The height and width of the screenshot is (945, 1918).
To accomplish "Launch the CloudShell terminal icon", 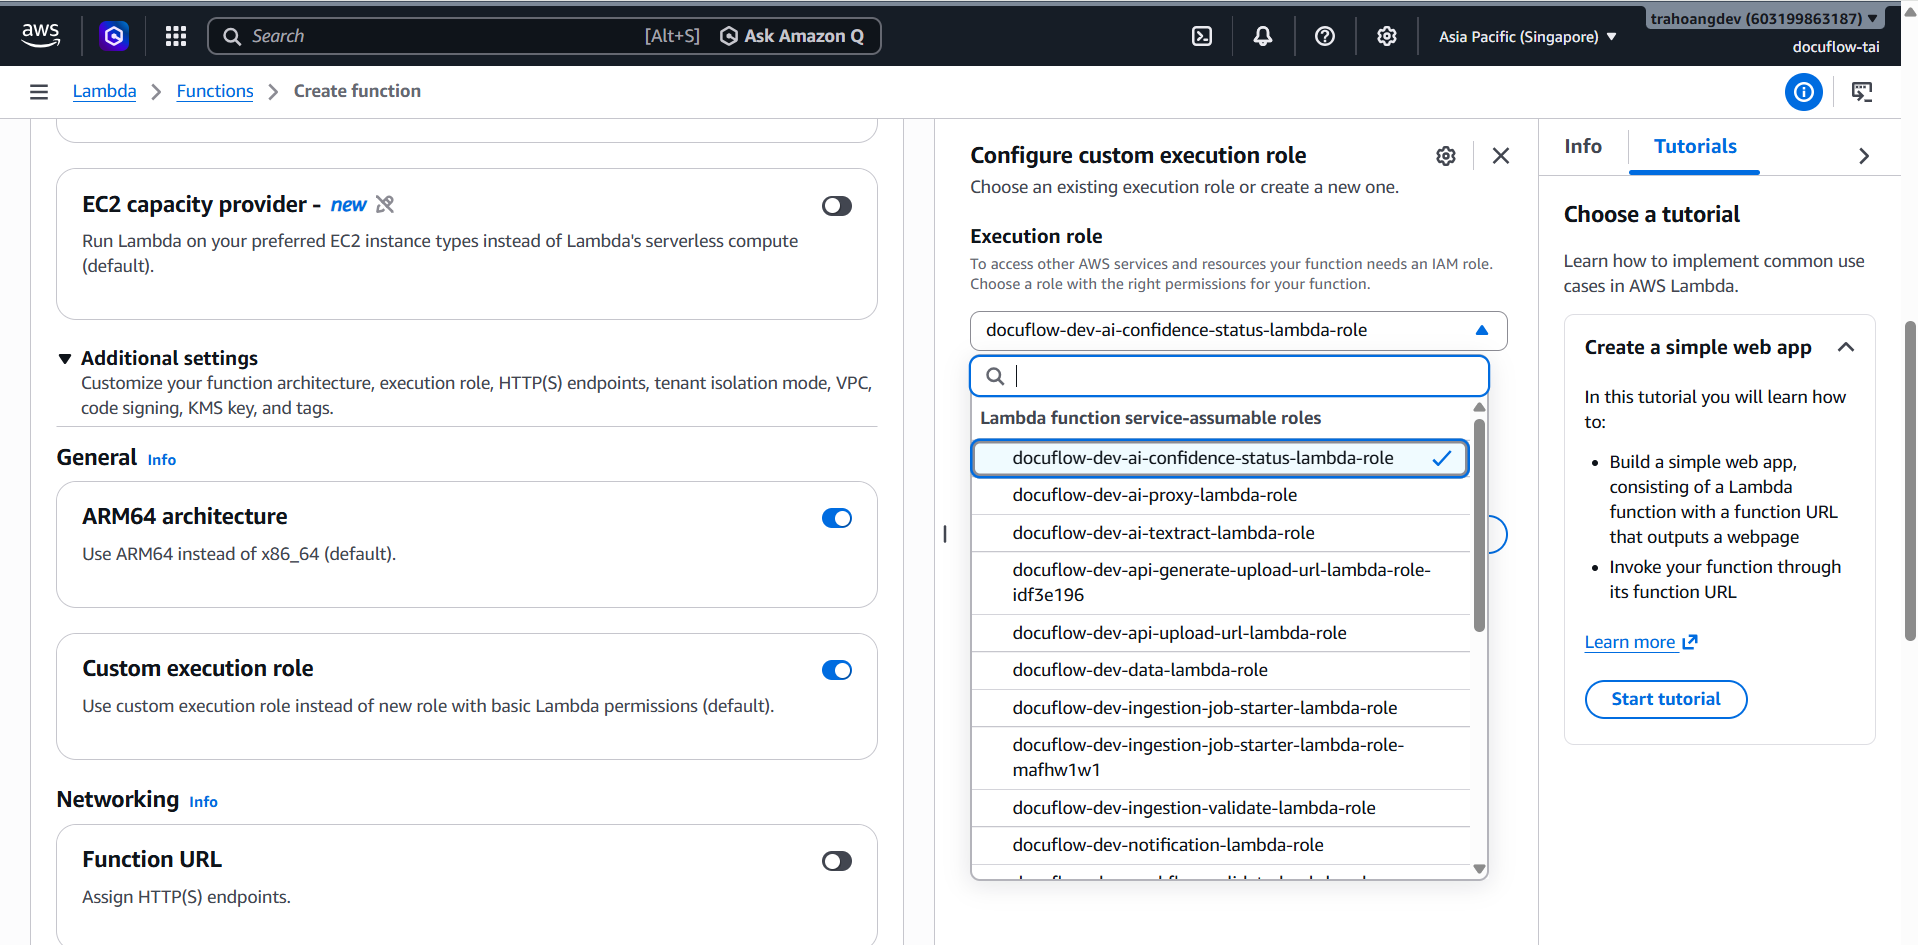I will (1202, 36).
